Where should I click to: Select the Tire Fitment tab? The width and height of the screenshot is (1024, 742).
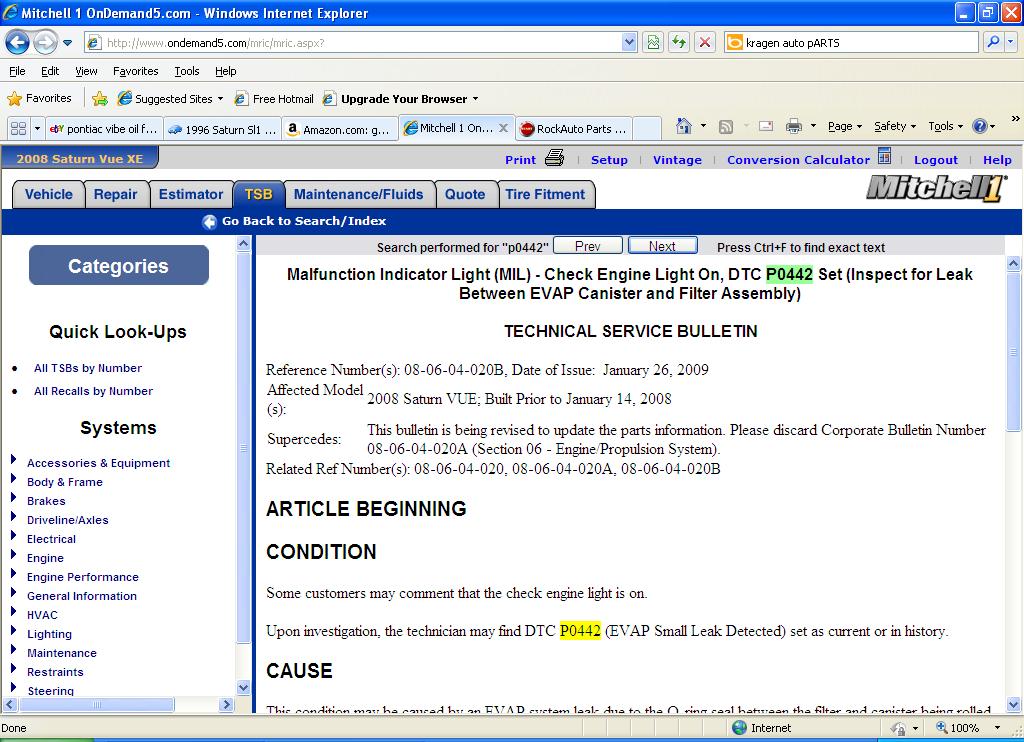click(x=545, y=195)
